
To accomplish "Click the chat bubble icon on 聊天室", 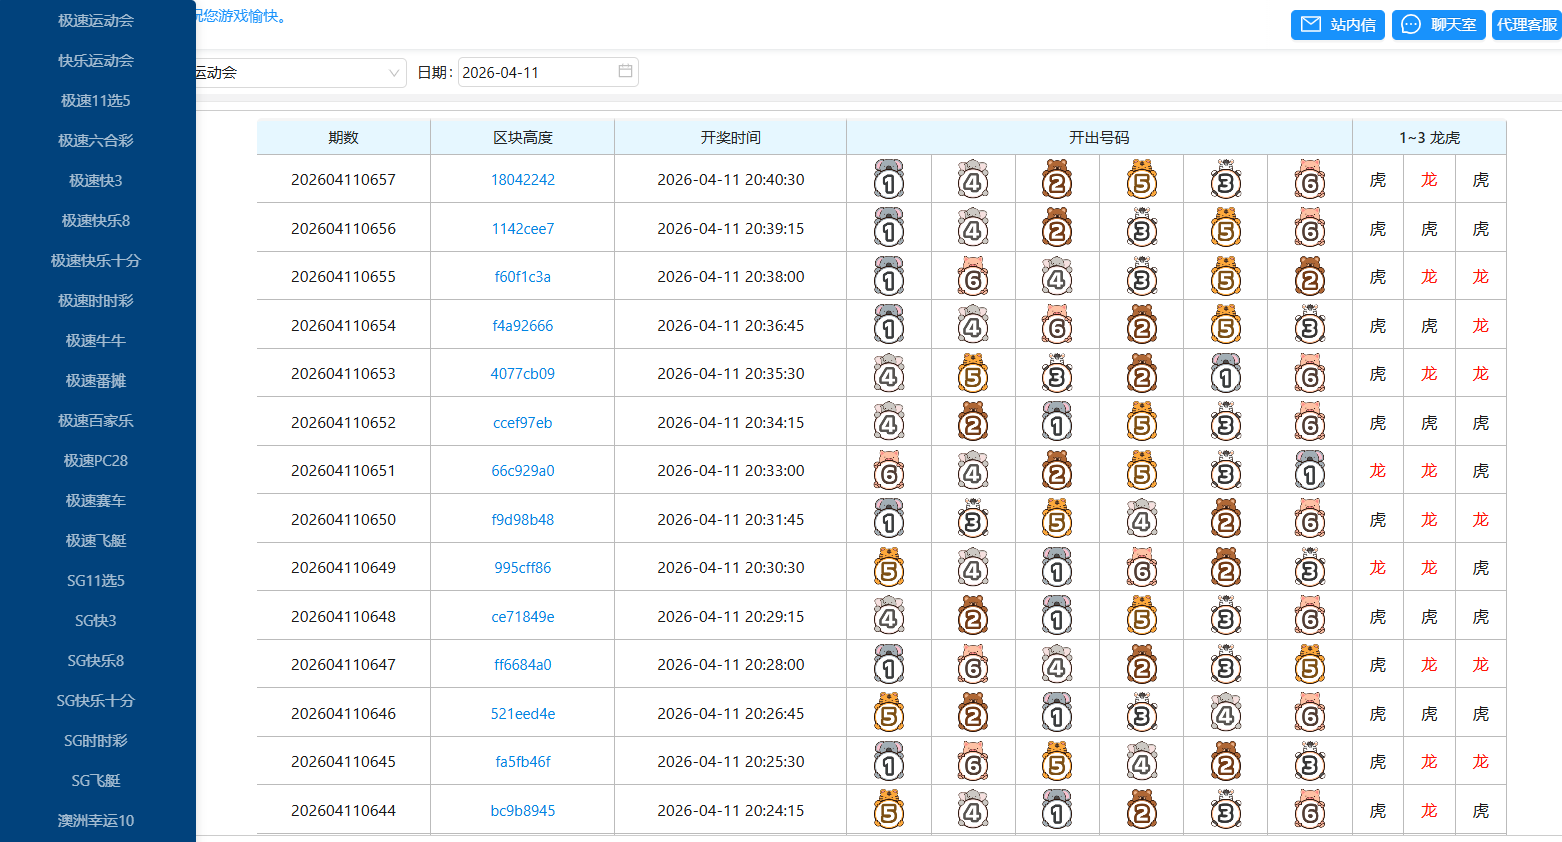I will click(x=1411, y=25).
